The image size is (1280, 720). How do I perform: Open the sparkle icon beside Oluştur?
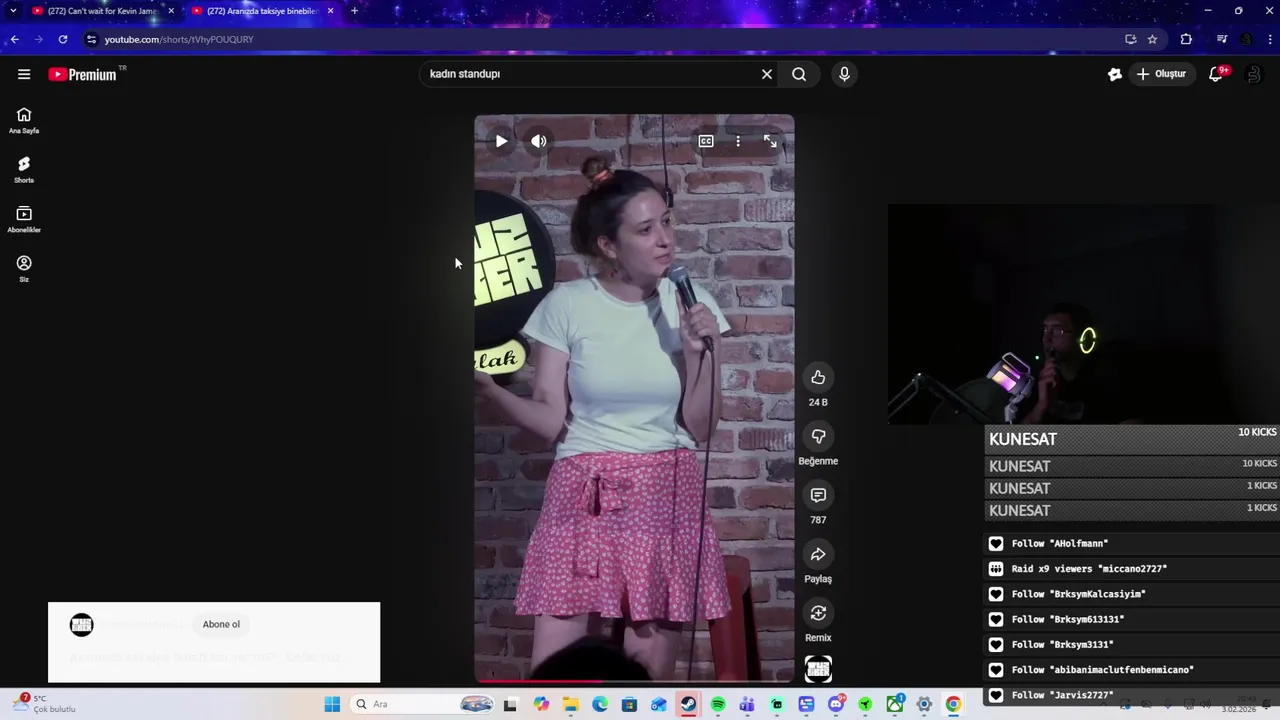[x=1115, y=74]
